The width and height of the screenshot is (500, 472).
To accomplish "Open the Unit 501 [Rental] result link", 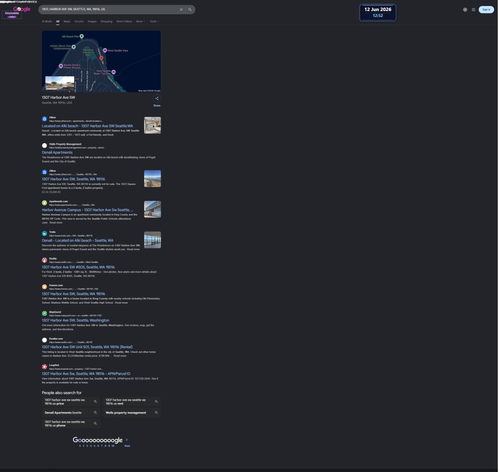I will pyautogui.click(x=87, y=347).
